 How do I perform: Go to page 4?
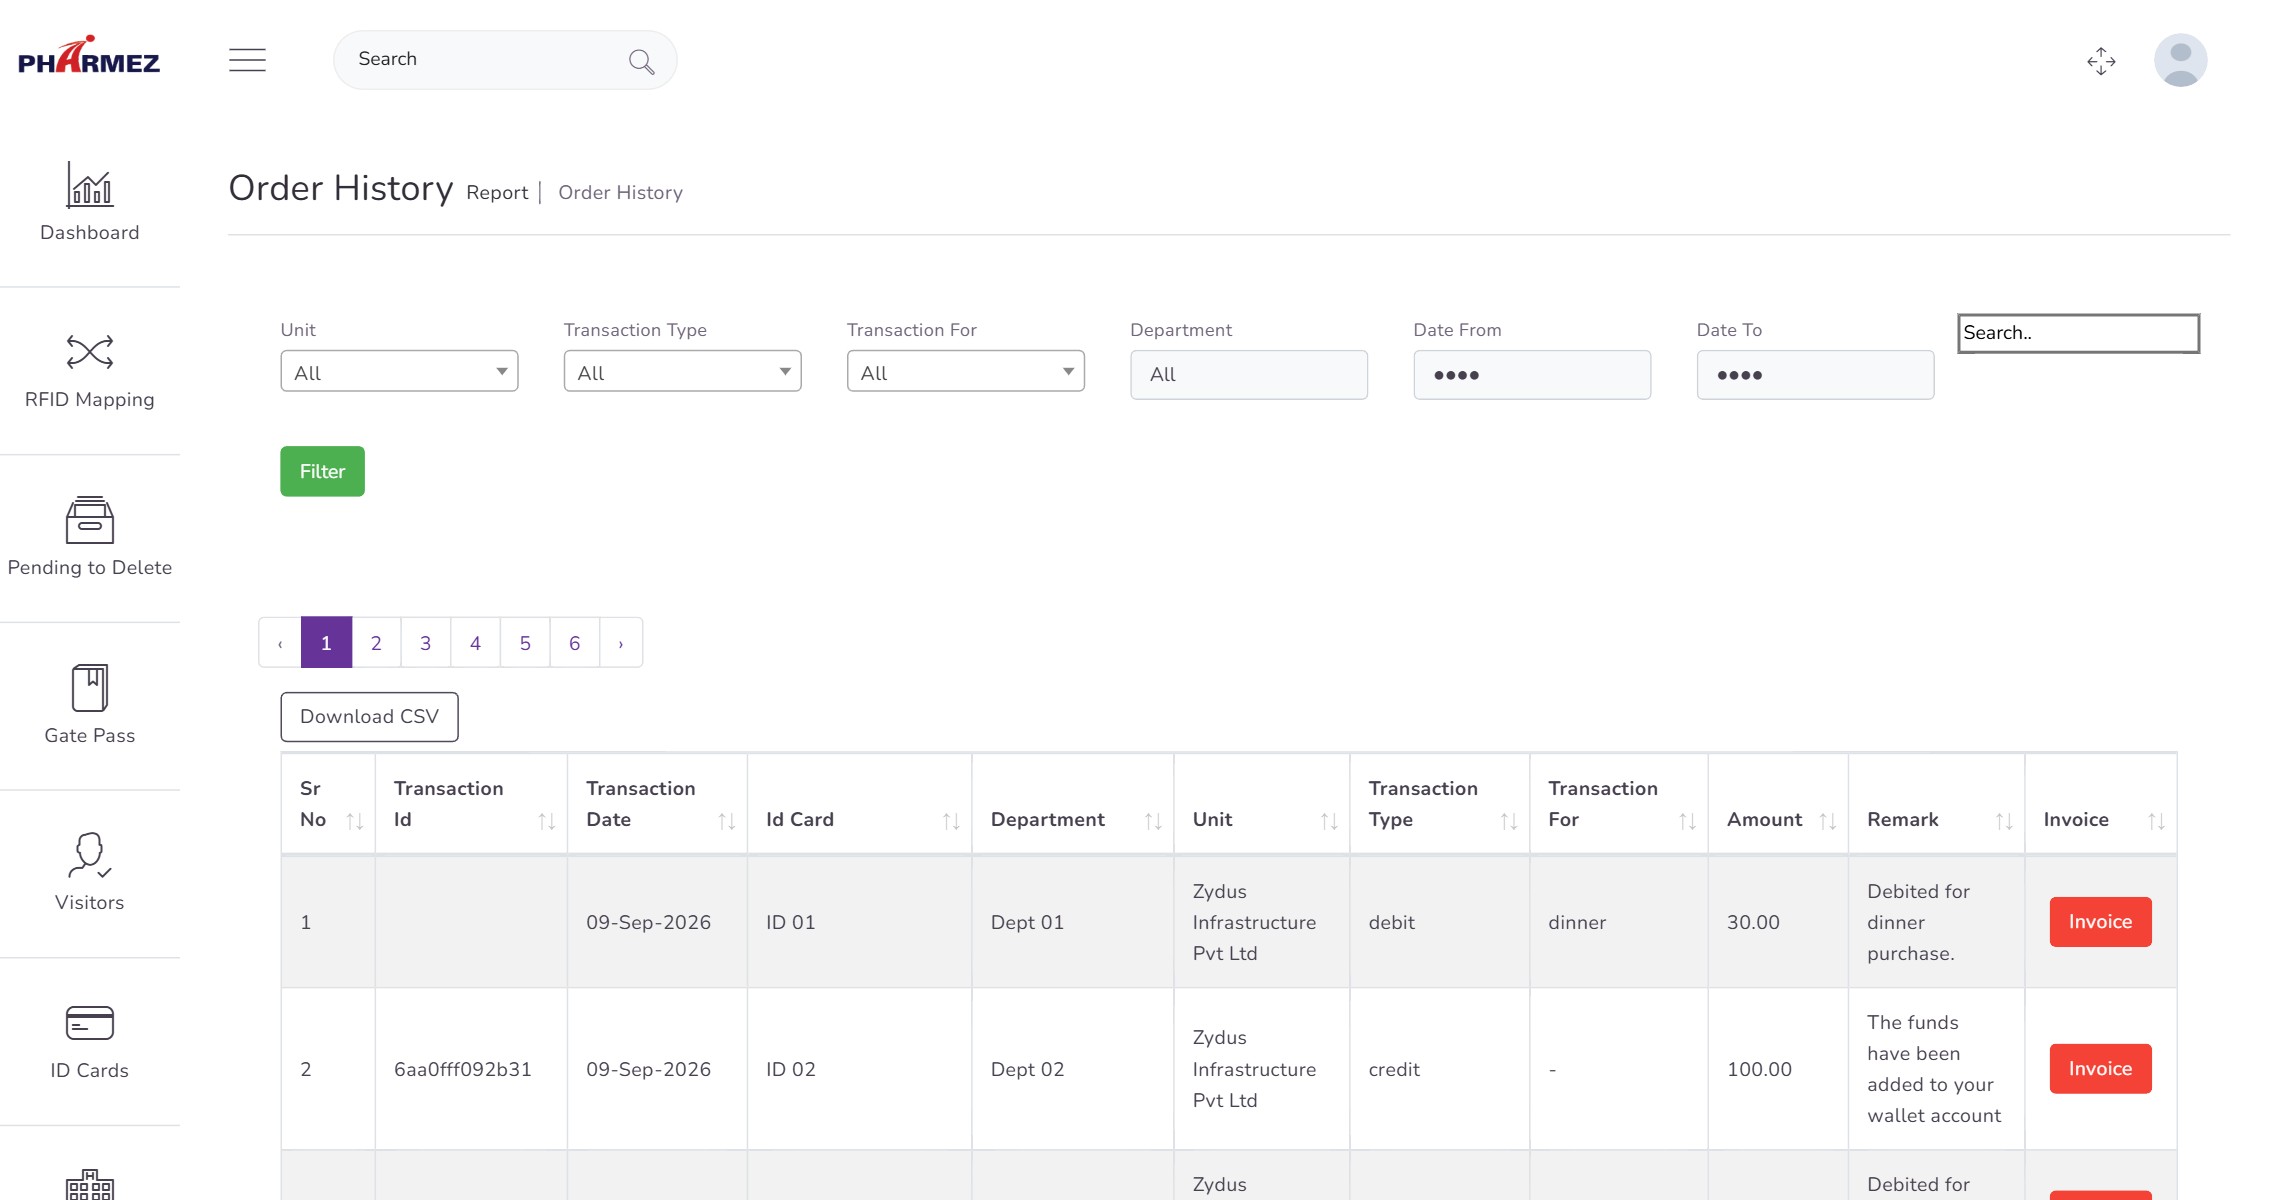(x=475, y=643)
